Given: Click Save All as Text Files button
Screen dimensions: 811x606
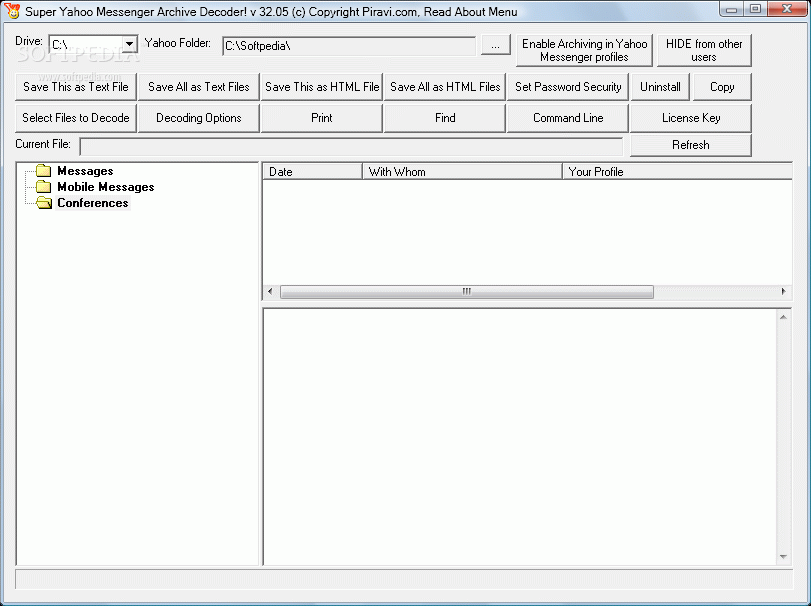Looking at the screenshot, I should [x=199, y=87].
